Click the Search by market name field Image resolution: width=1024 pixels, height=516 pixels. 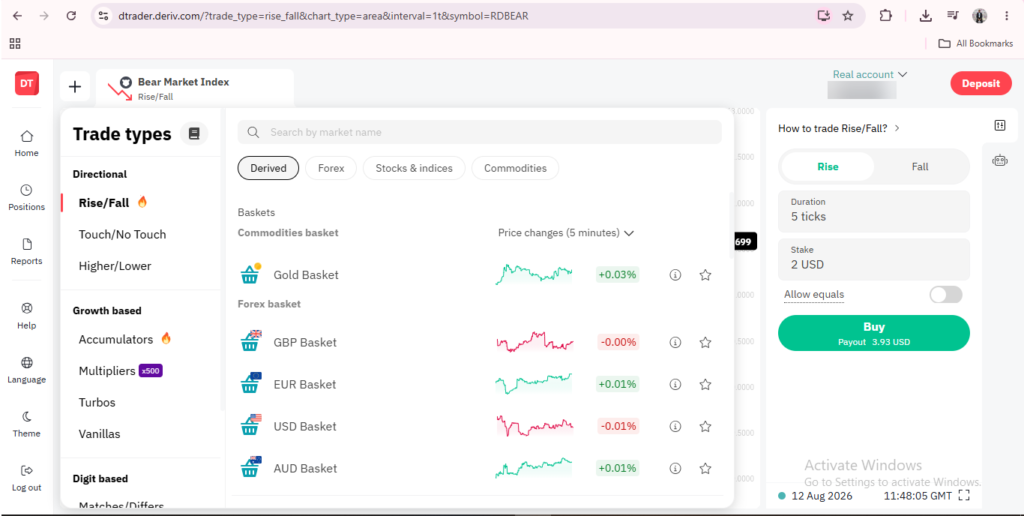479,133
